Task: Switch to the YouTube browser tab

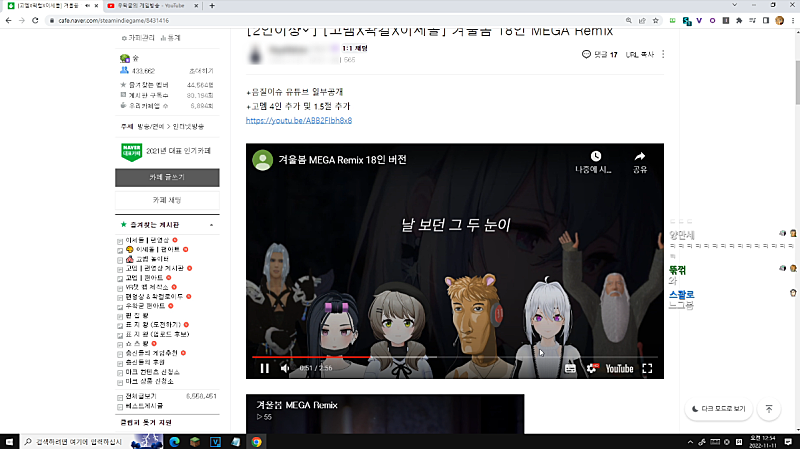Action: coord(151,6)
